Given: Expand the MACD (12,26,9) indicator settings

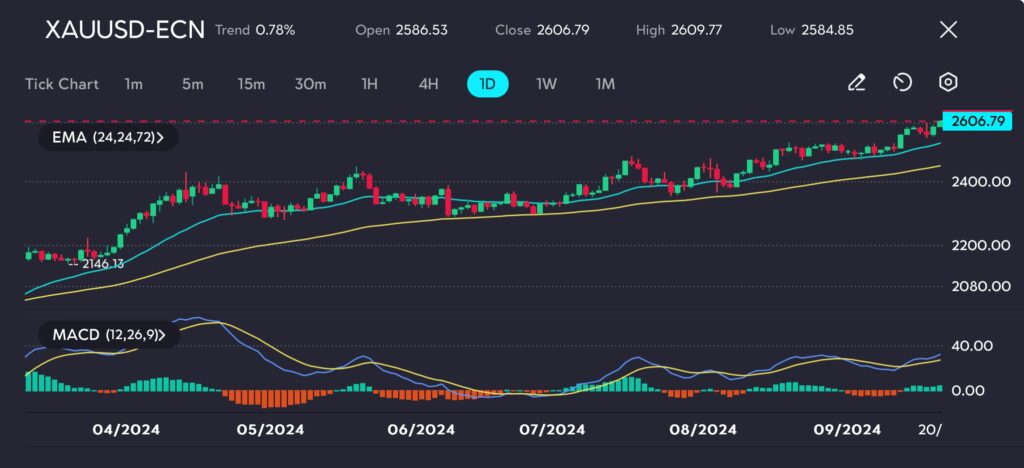Looking at the screenshot, I should (109, 335).
